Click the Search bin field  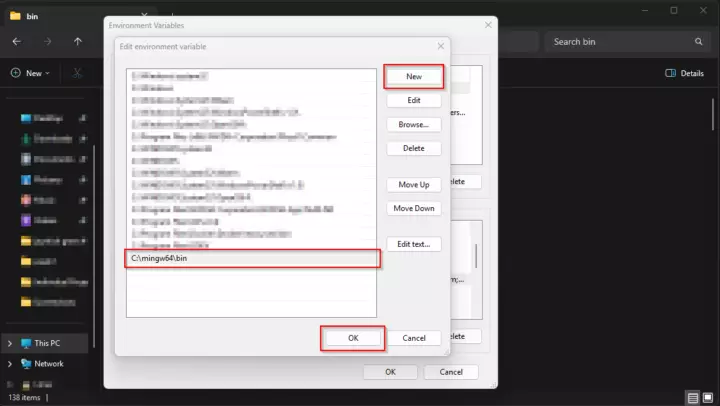[620, 42]
